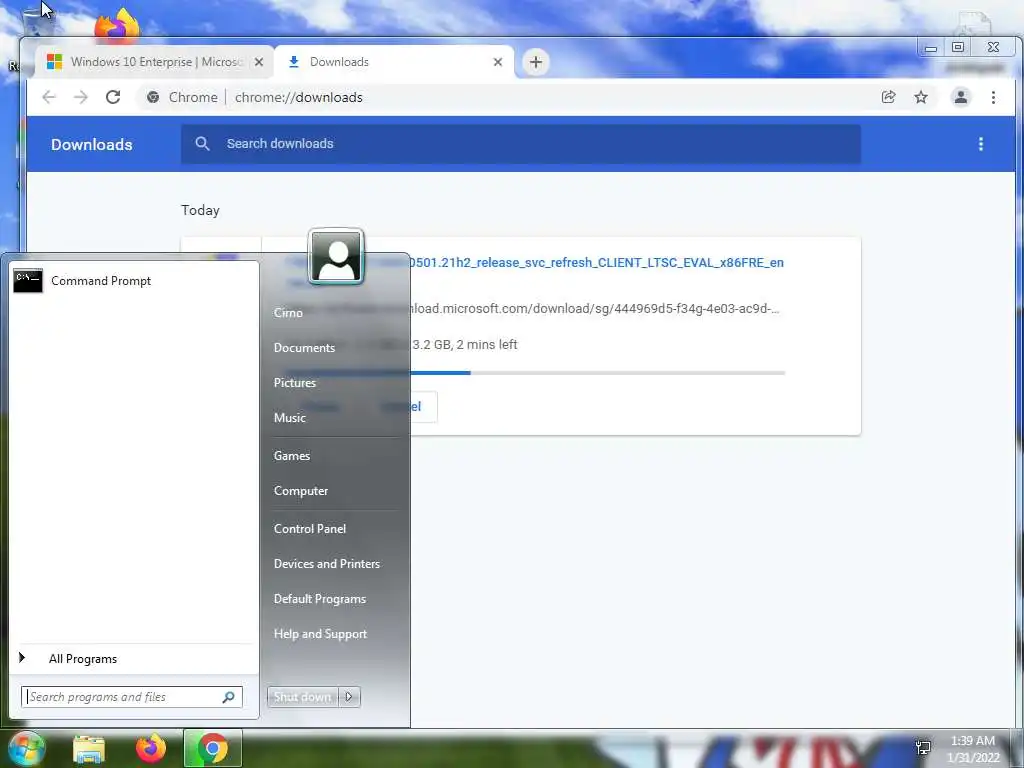This screenshot has width=1024, height=768.
Task: Click the Firefox desktop shortcut icon
Action: (x=117, y=26)
